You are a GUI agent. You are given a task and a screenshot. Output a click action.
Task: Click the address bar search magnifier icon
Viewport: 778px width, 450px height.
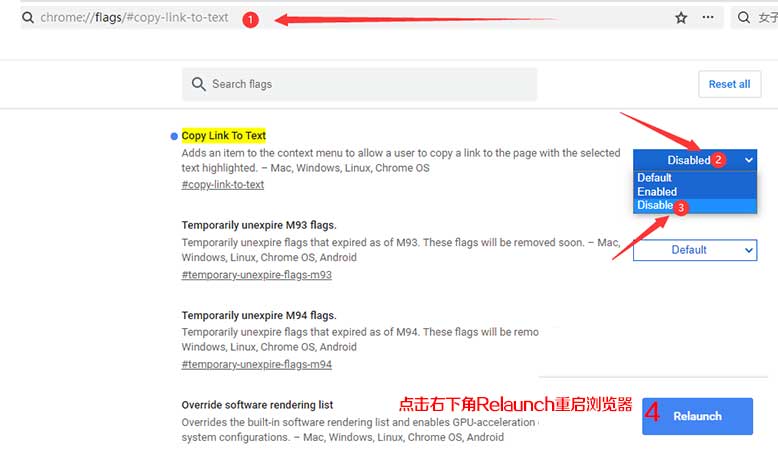pyautogui.click(x=28, y=18)
